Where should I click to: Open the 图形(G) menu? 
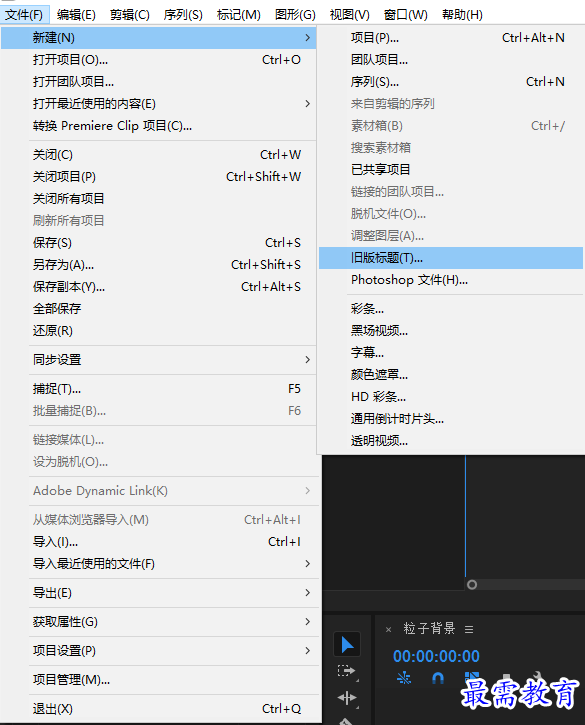[295, 15]
